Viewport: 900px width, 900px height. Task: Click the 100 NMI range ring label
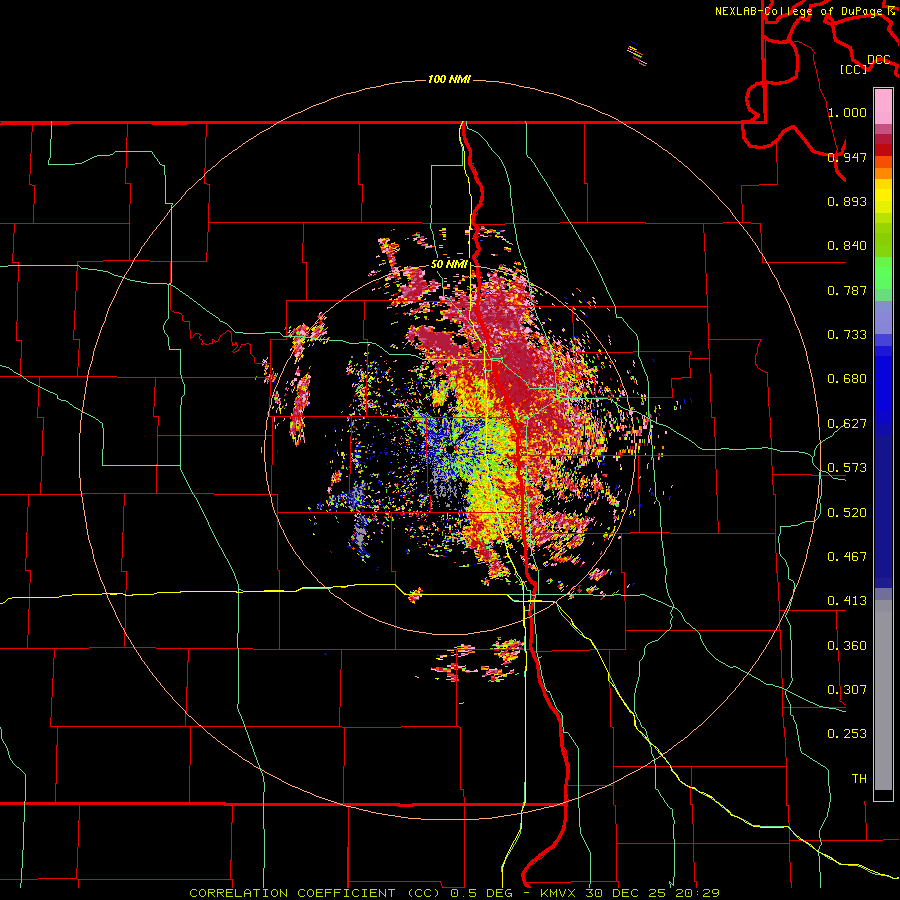tap(449, 79)
